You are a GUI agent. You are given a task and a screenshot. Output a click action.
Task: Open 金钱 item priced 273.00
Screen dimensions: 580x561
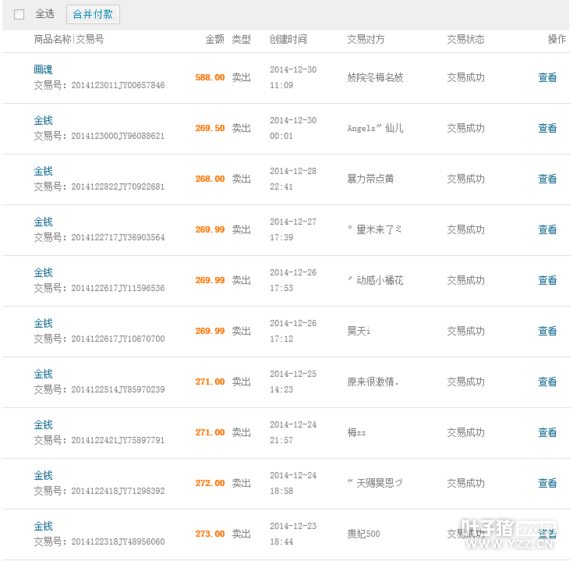pos(43,526)
